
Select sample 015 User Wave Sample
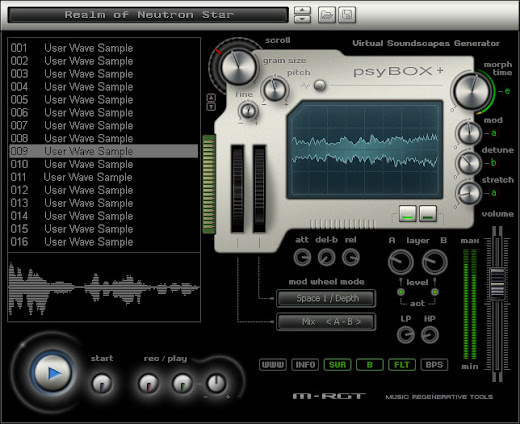pos(104,229)
